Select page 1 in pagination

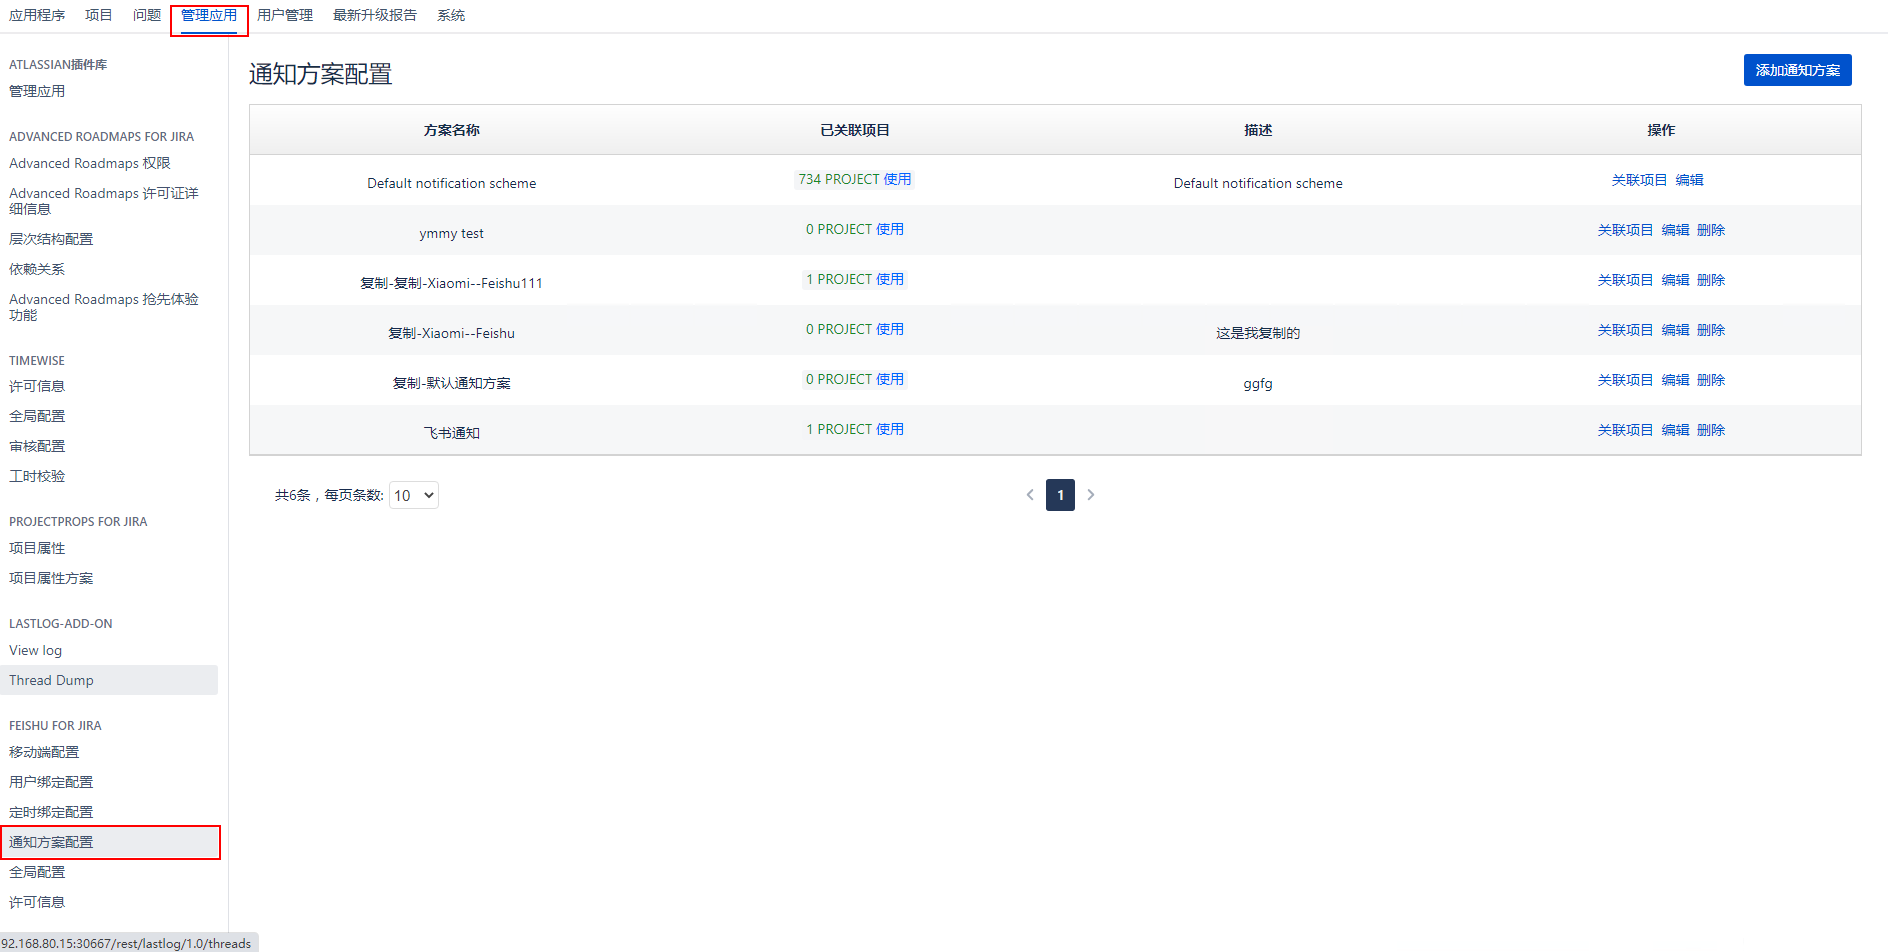pos(1060,495)
